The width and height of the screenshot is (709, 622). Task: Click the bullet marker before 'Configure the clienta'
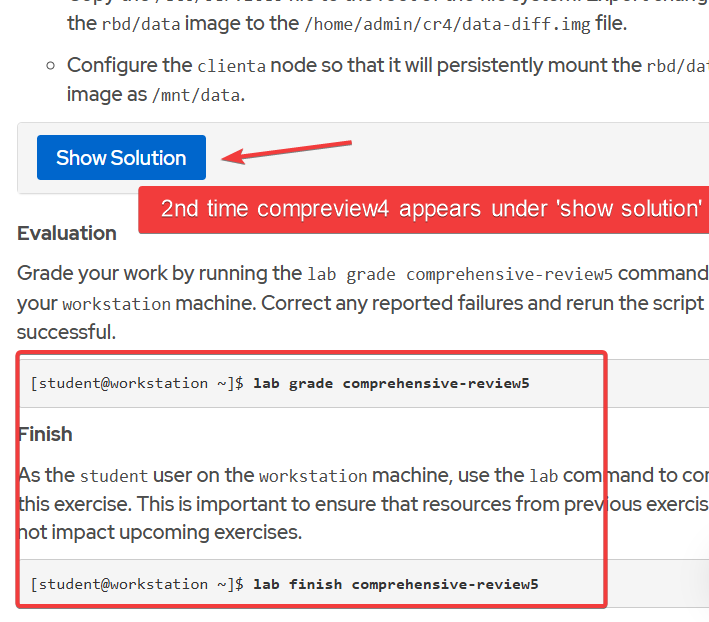click(50, 66)
